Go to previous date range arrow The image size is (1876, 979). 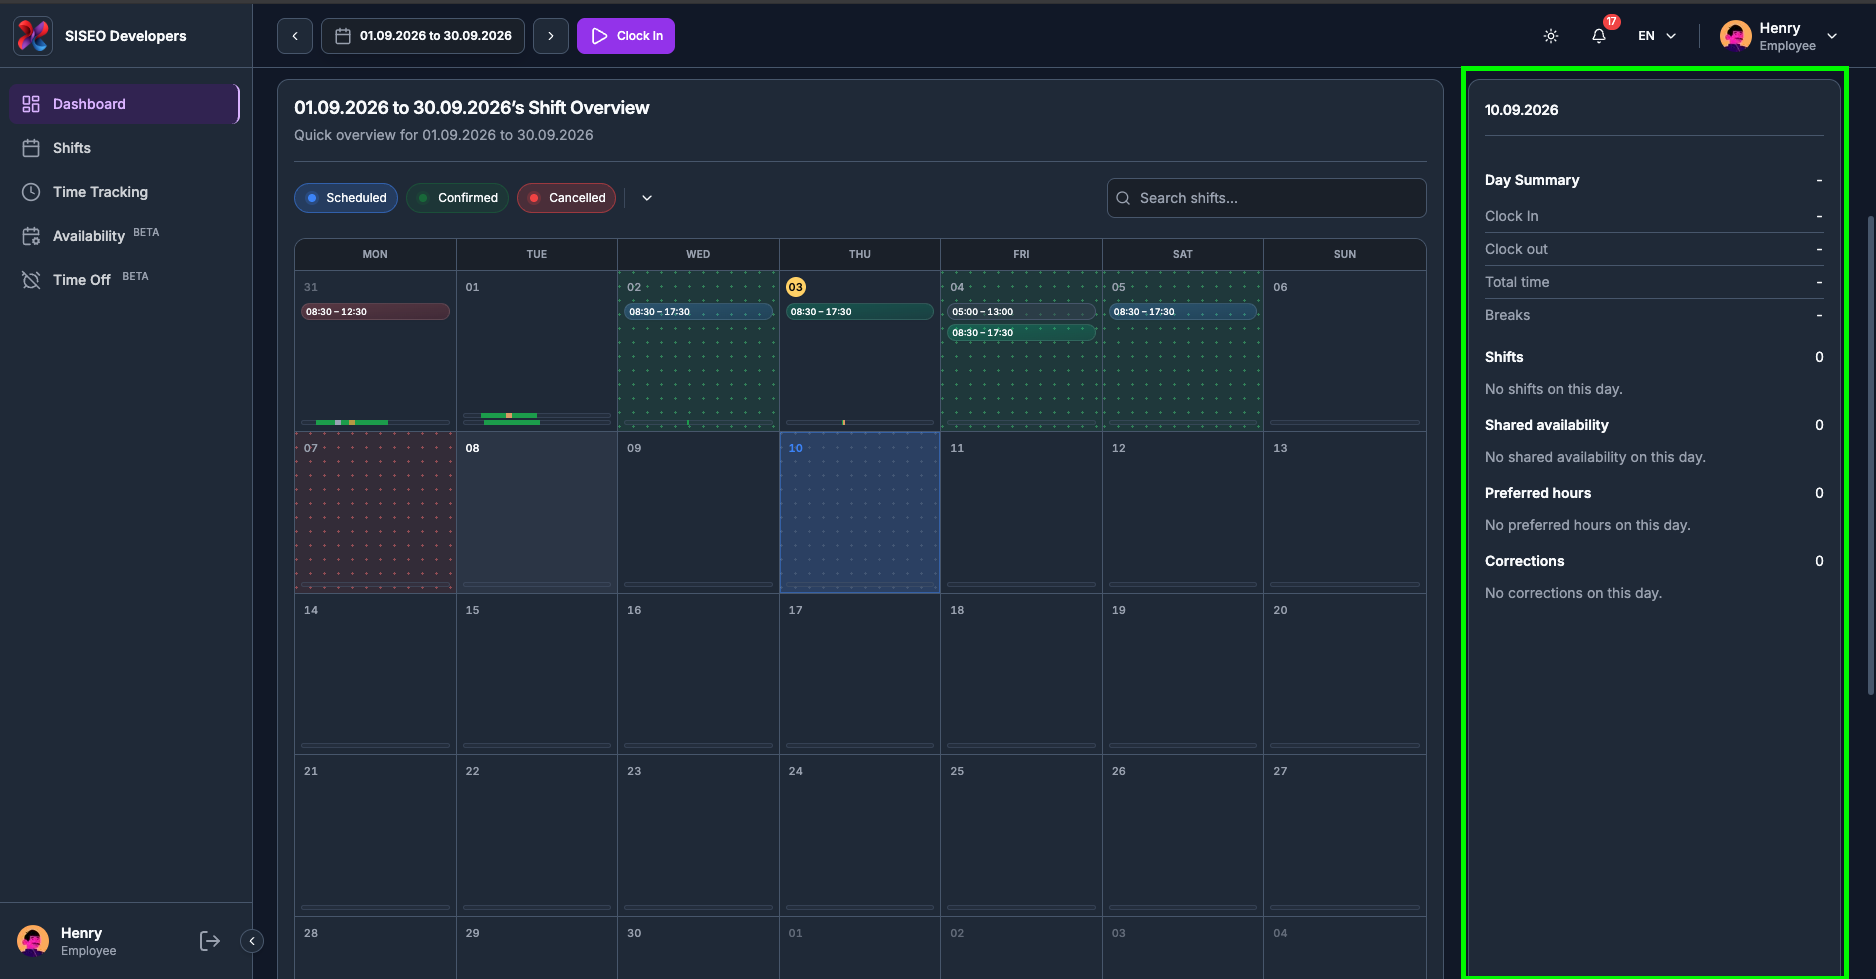[x=295, y=36]
